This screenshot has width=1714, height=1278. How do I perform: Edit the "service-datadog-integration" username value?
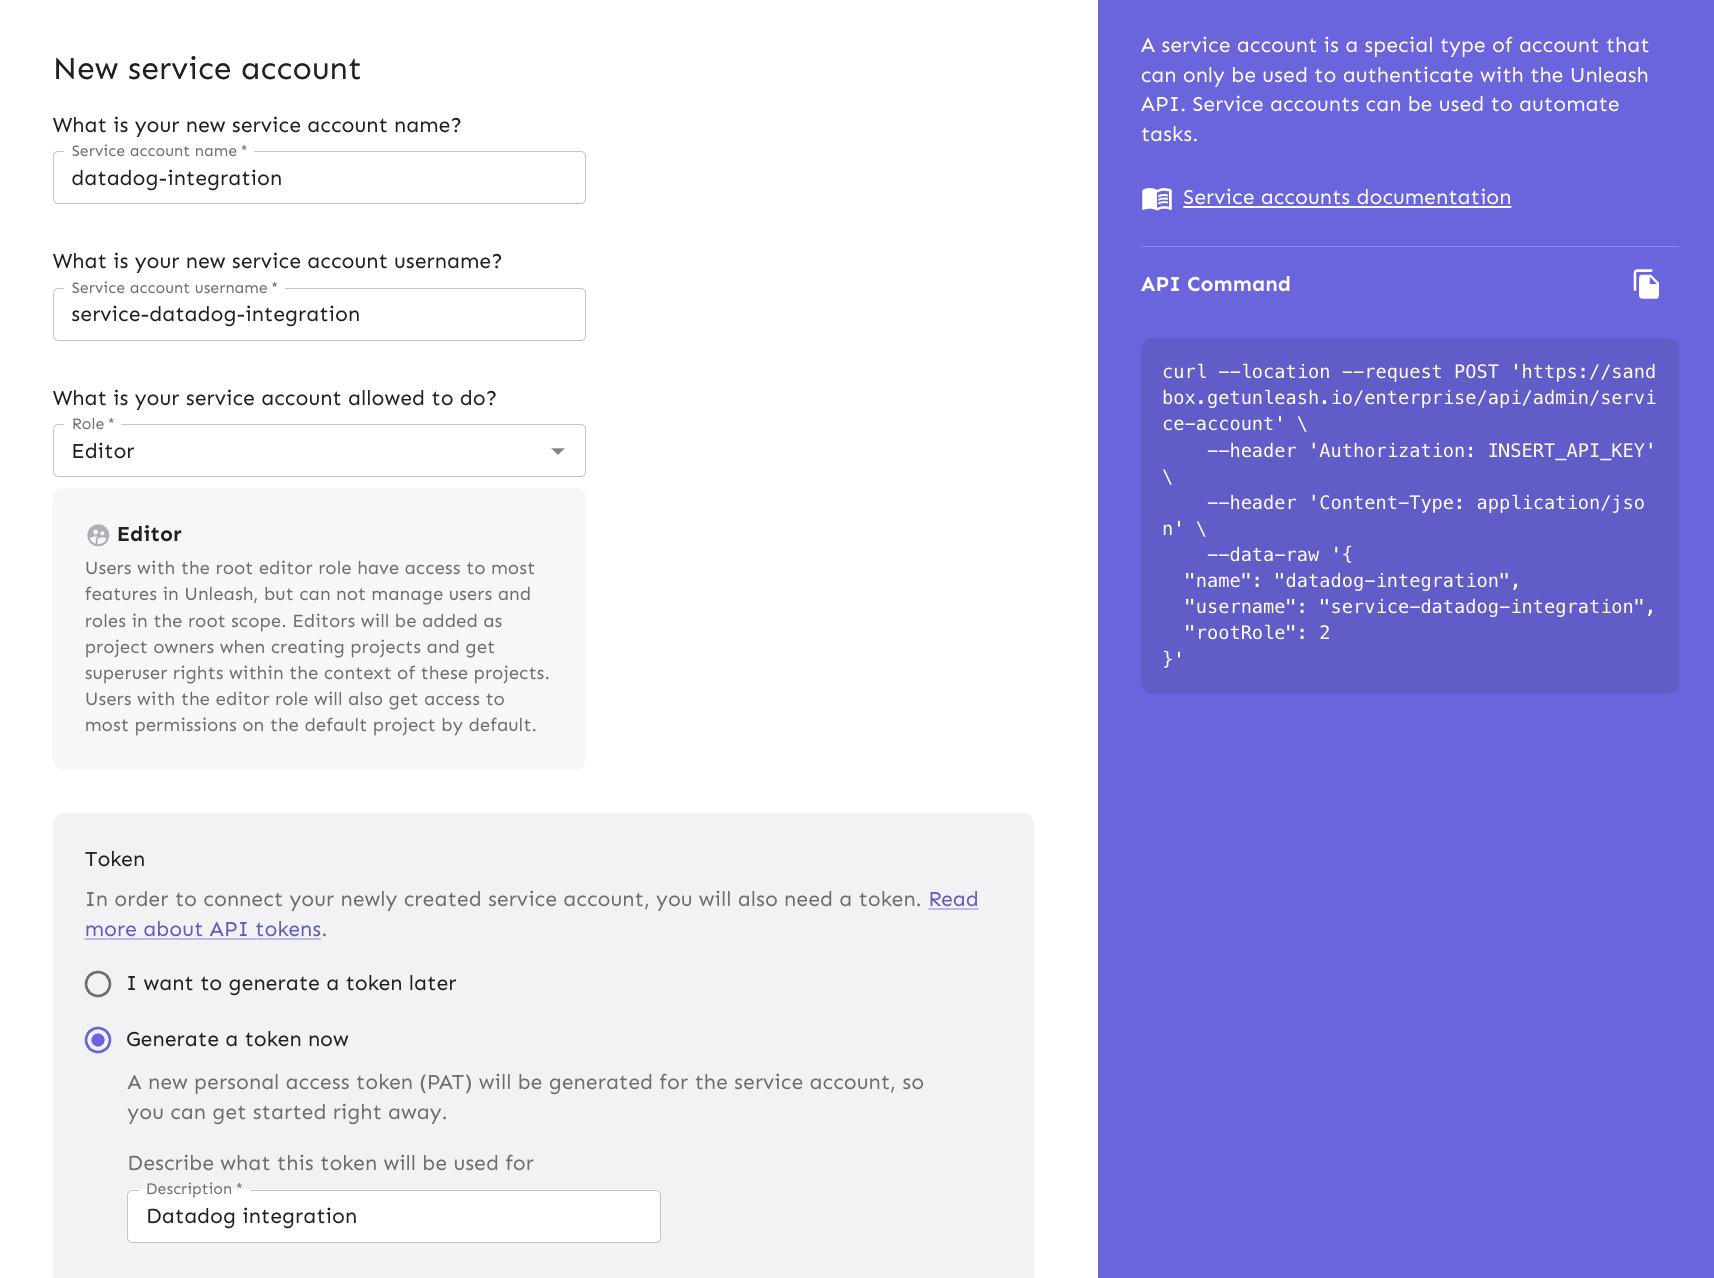(318, 314)
